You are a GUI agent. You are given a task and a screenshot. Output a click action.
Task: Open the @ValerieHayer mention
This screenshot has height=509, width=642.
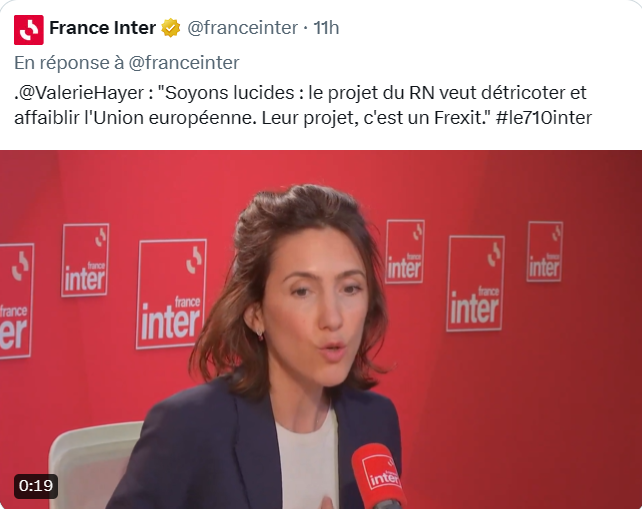(81, 93)
